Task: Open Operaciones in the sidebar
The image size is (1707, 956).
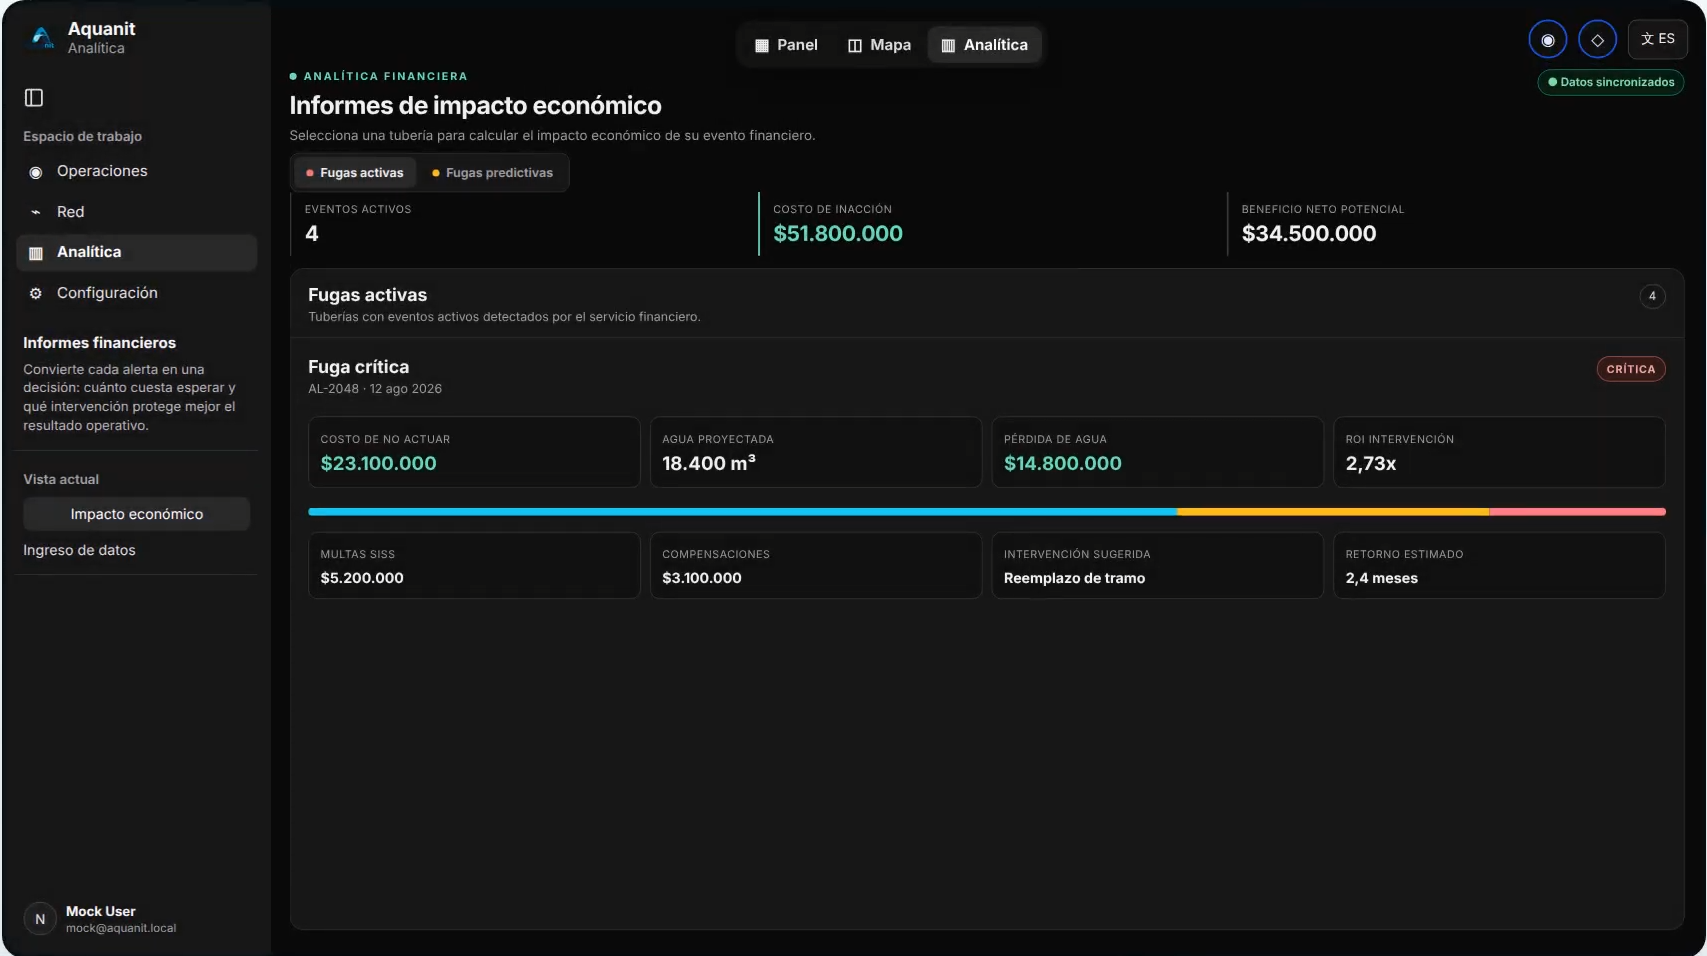Action: 136,171
